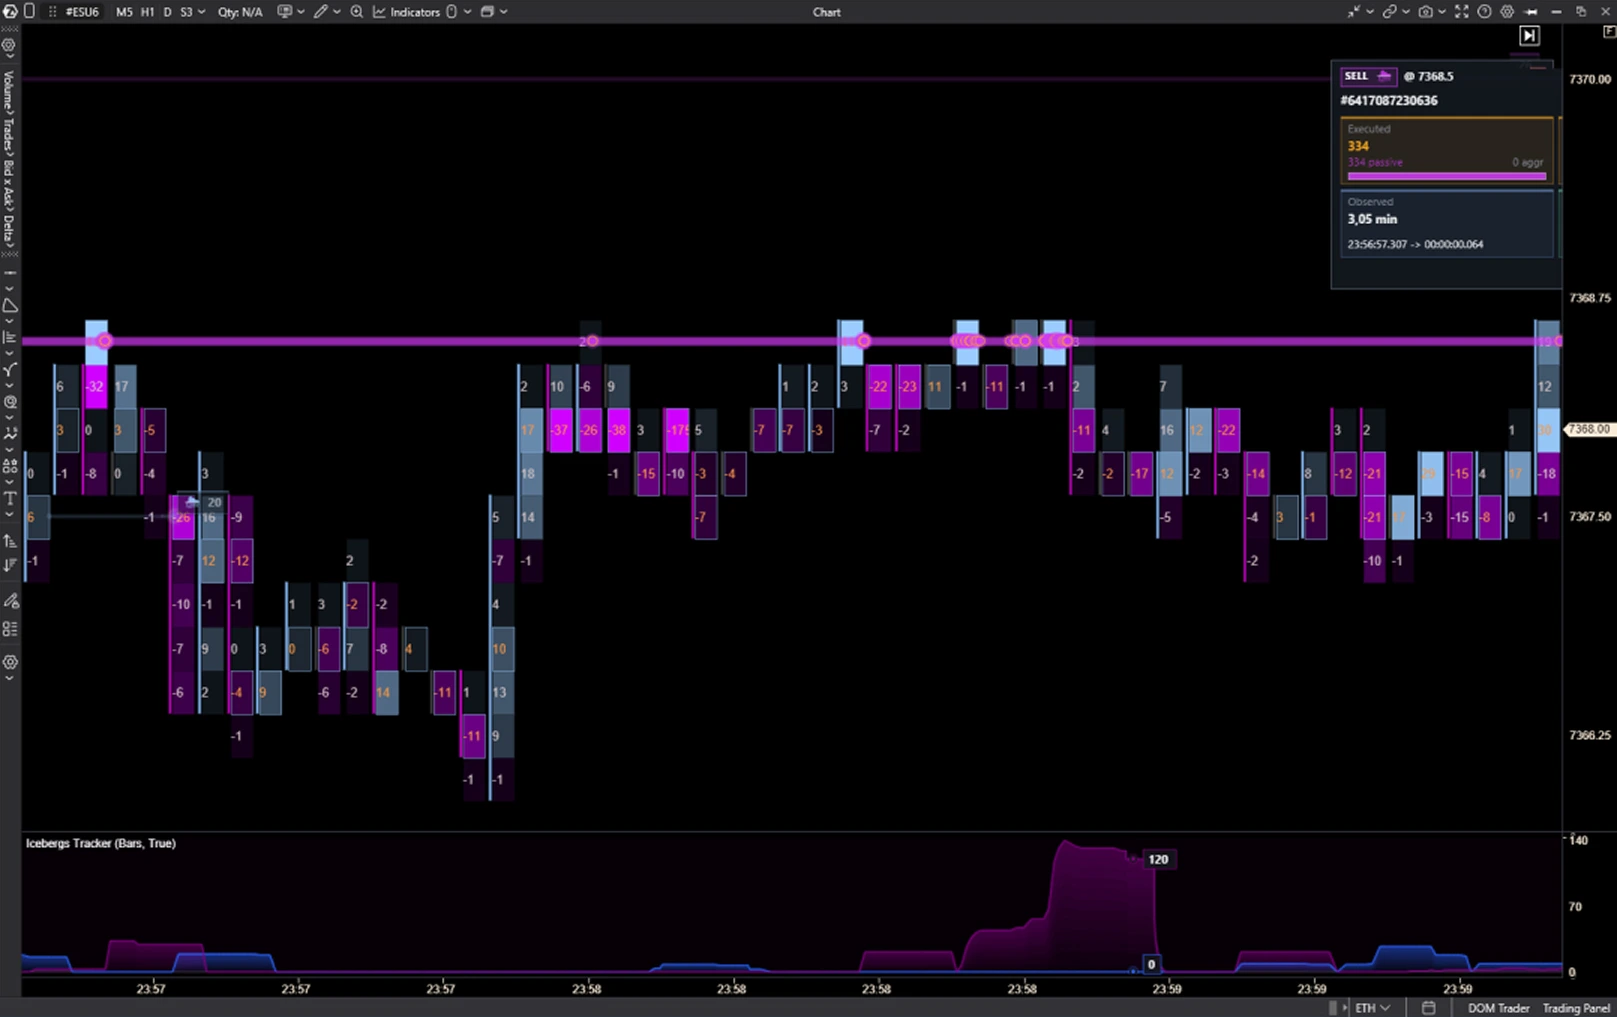Click the fullscreen expand arrows icon
This screenshot has height=1017, width=1617.
[1462, 12]
